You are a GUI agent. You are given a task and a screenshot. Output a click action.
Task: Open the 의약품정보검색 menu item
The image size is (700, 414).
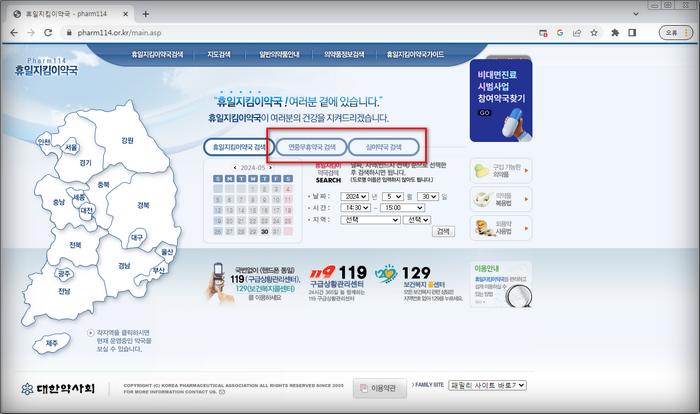[x=344, y=54]
